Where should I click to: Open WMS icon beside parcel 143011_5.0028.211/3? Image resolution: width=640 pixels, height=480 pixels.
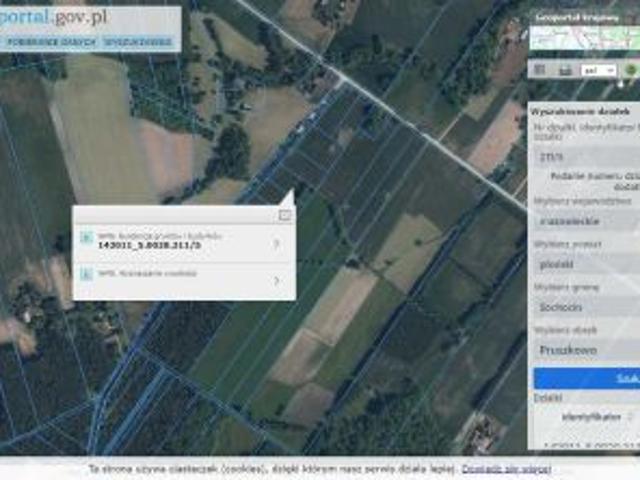(x=86, y=237)
